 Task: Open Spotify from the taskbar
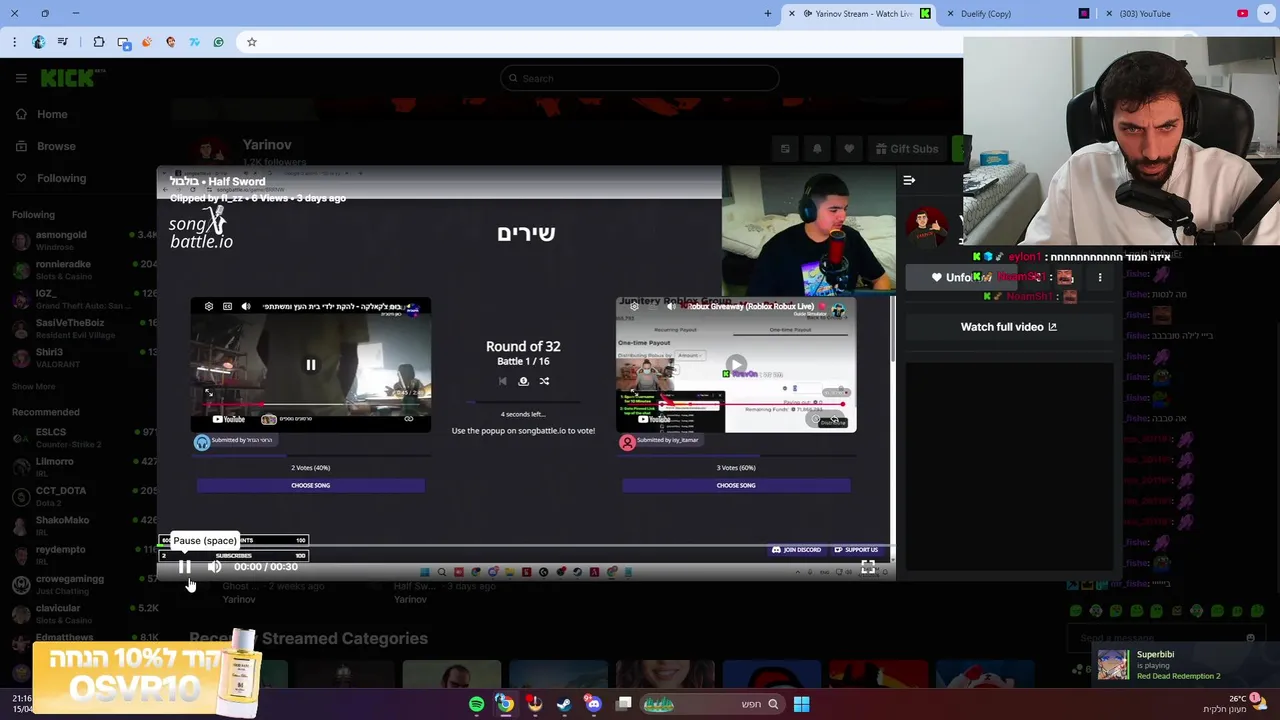click(x=476, y=704)
